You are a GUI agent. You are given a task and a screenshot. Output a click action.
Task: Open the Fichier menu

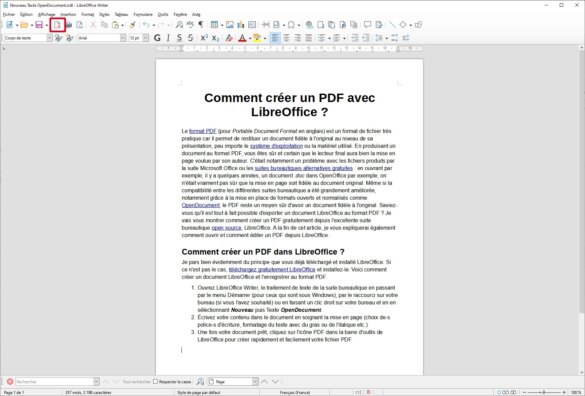coord(9,14)
